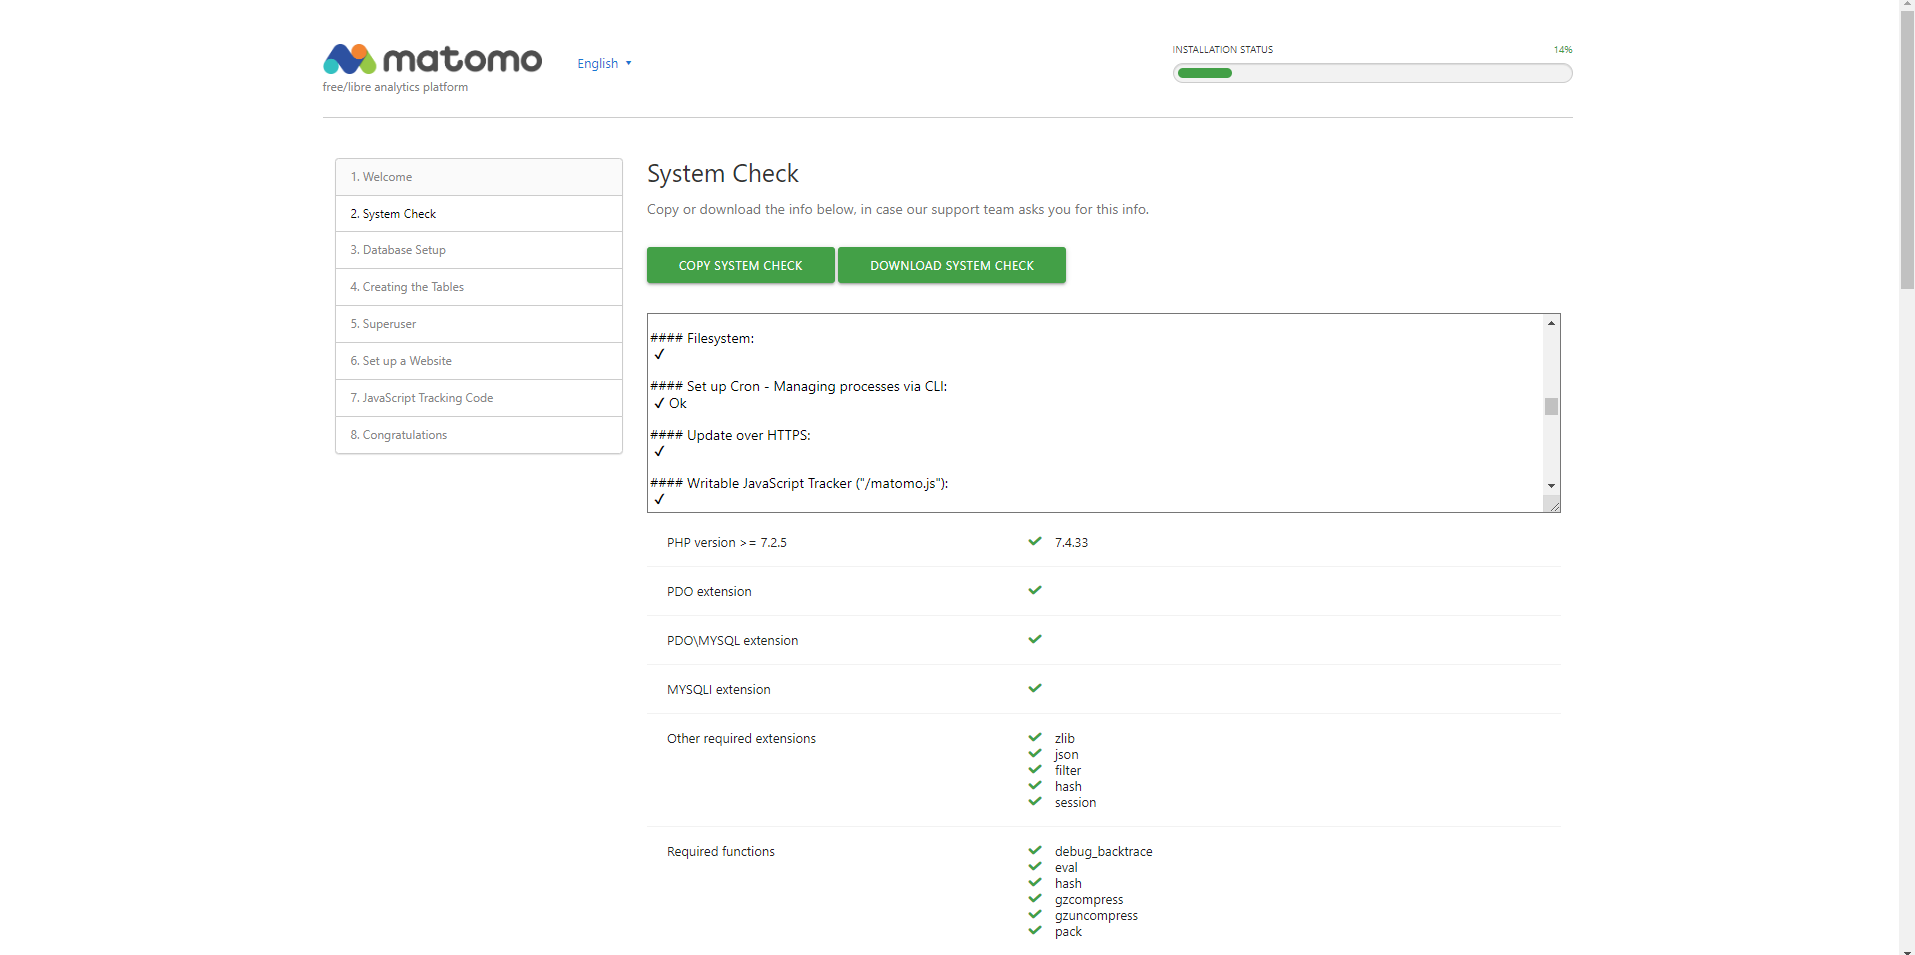The image size is (1915, 955).
Task: Select step 2. System Check
Action: (479, 214)
